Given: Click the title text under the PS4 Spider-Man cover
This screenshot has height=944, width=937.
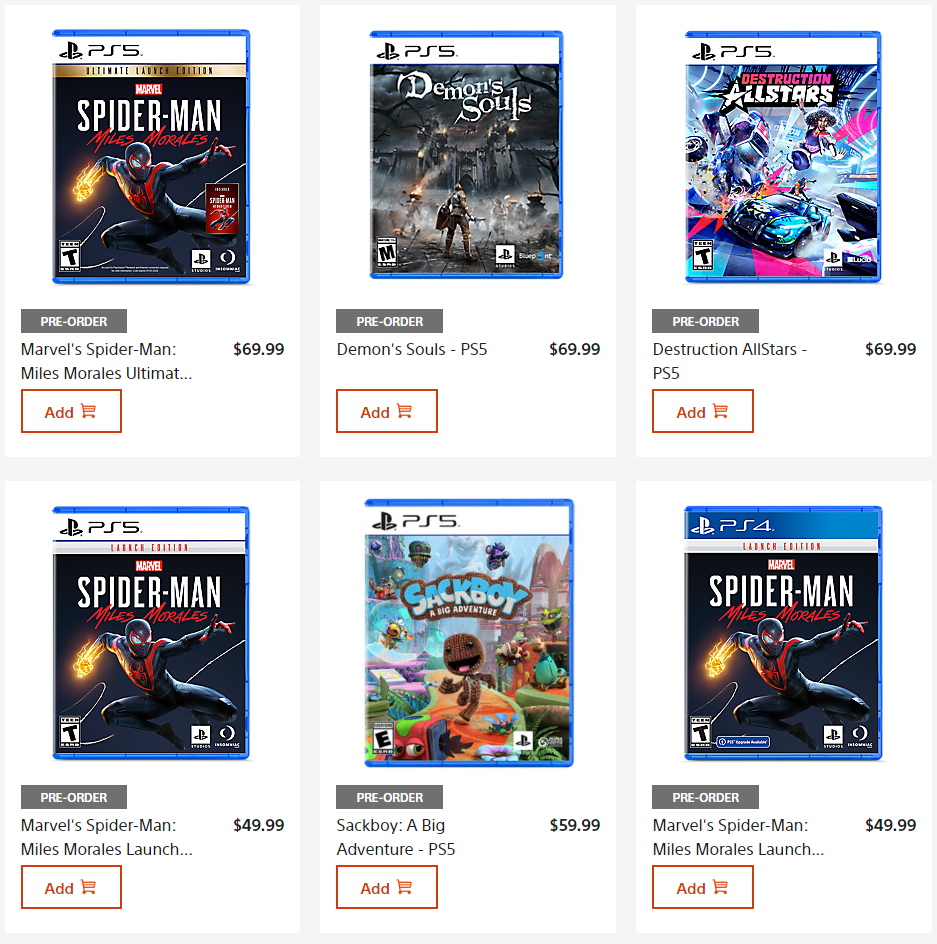Looking at the screenshot, I should pyautogui.click(x=738, y=837).
